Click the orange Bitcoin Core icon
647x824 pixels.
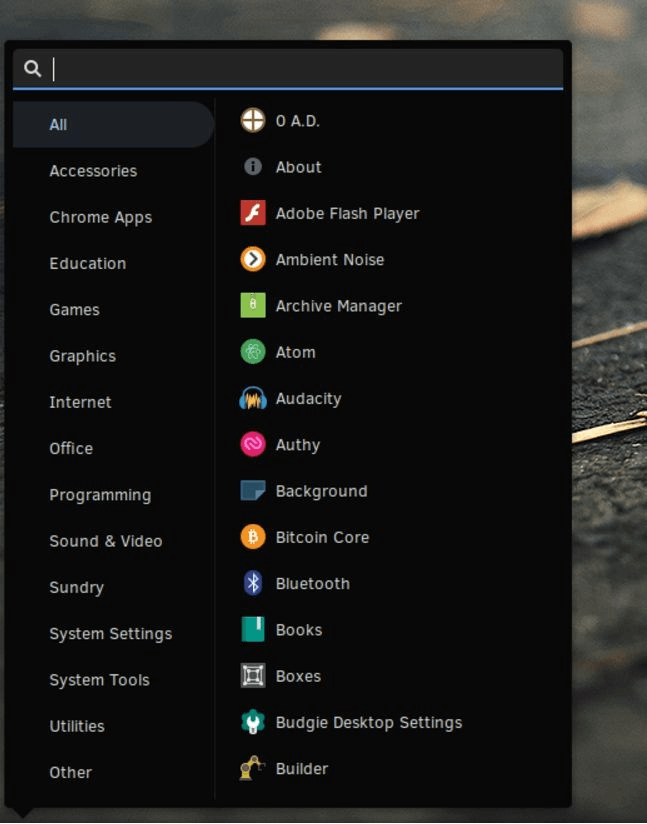tap(253, 537)
